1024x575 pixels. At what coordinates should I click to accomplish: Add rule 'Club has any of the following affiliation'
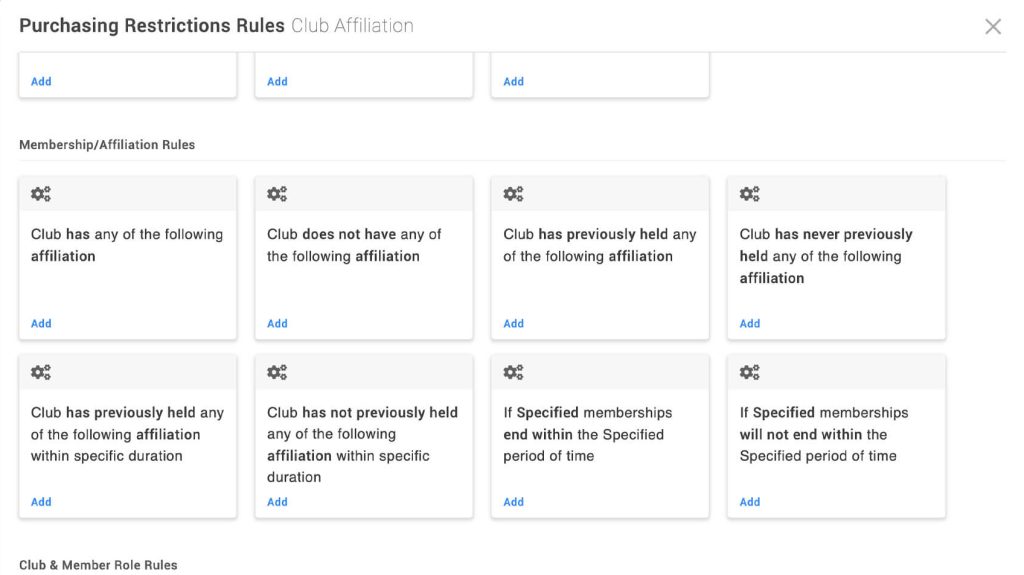[x=41, y=323]
